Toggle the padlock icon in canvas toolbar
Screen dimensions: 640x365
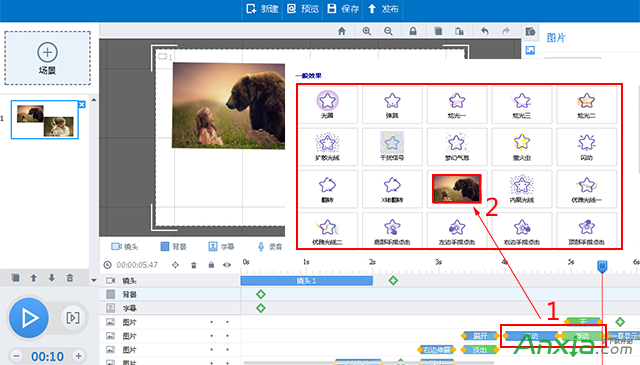tap(413, 31)
